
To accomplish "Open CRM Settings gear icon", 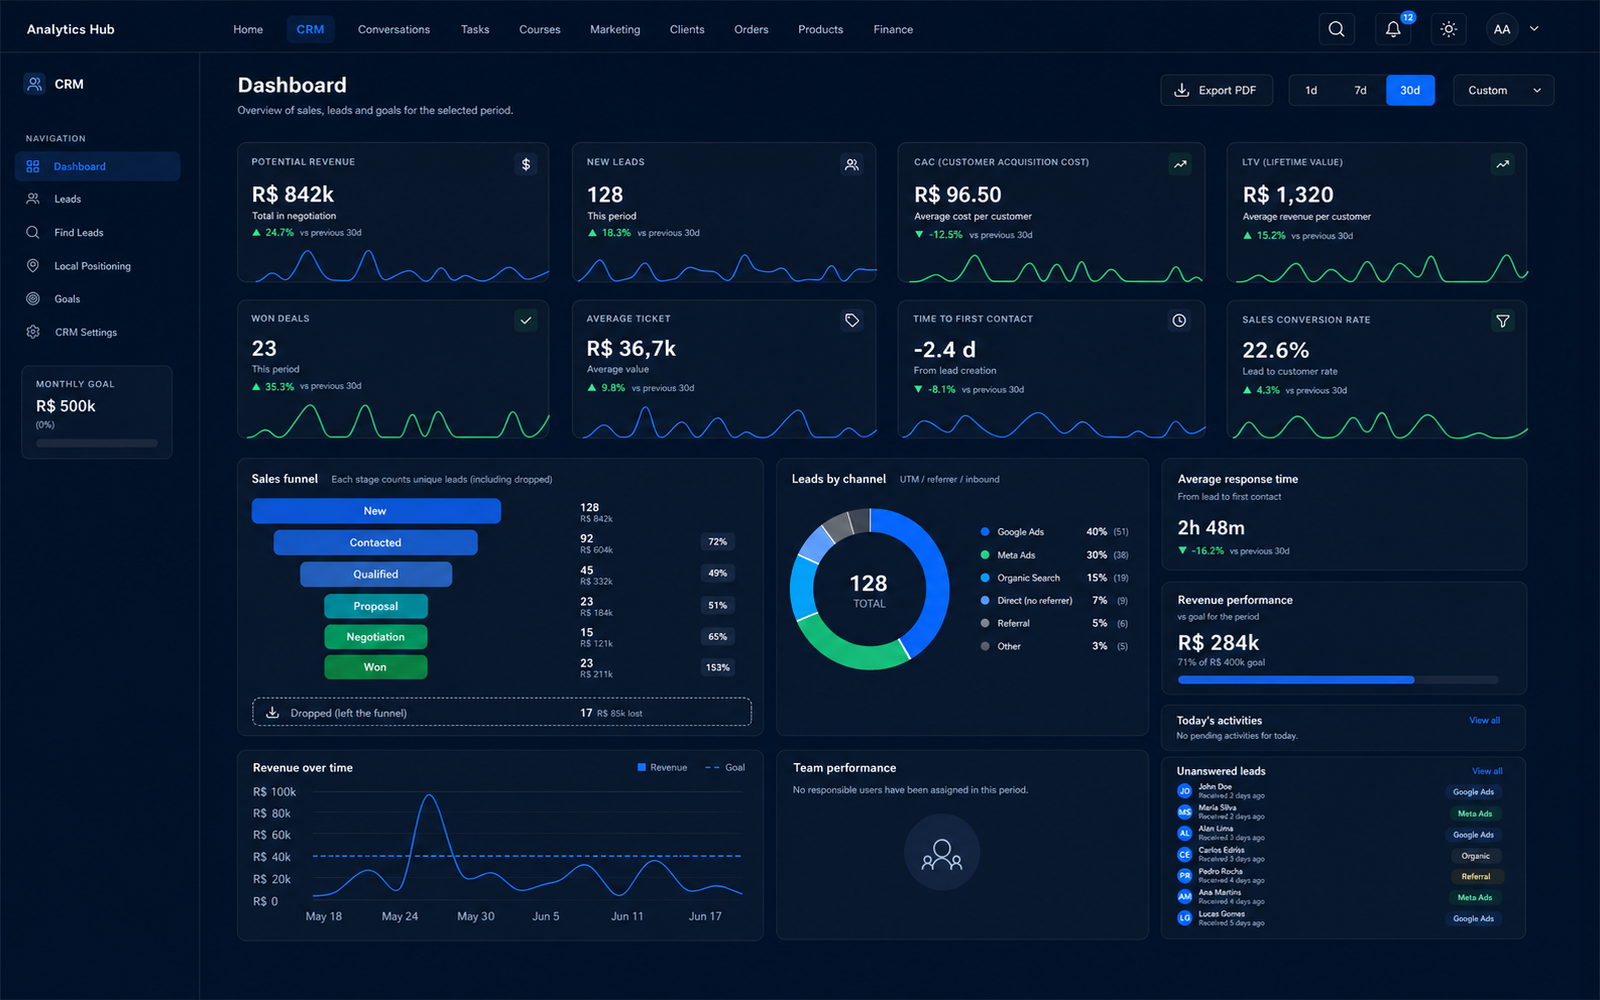I will [x=33, y=332].
